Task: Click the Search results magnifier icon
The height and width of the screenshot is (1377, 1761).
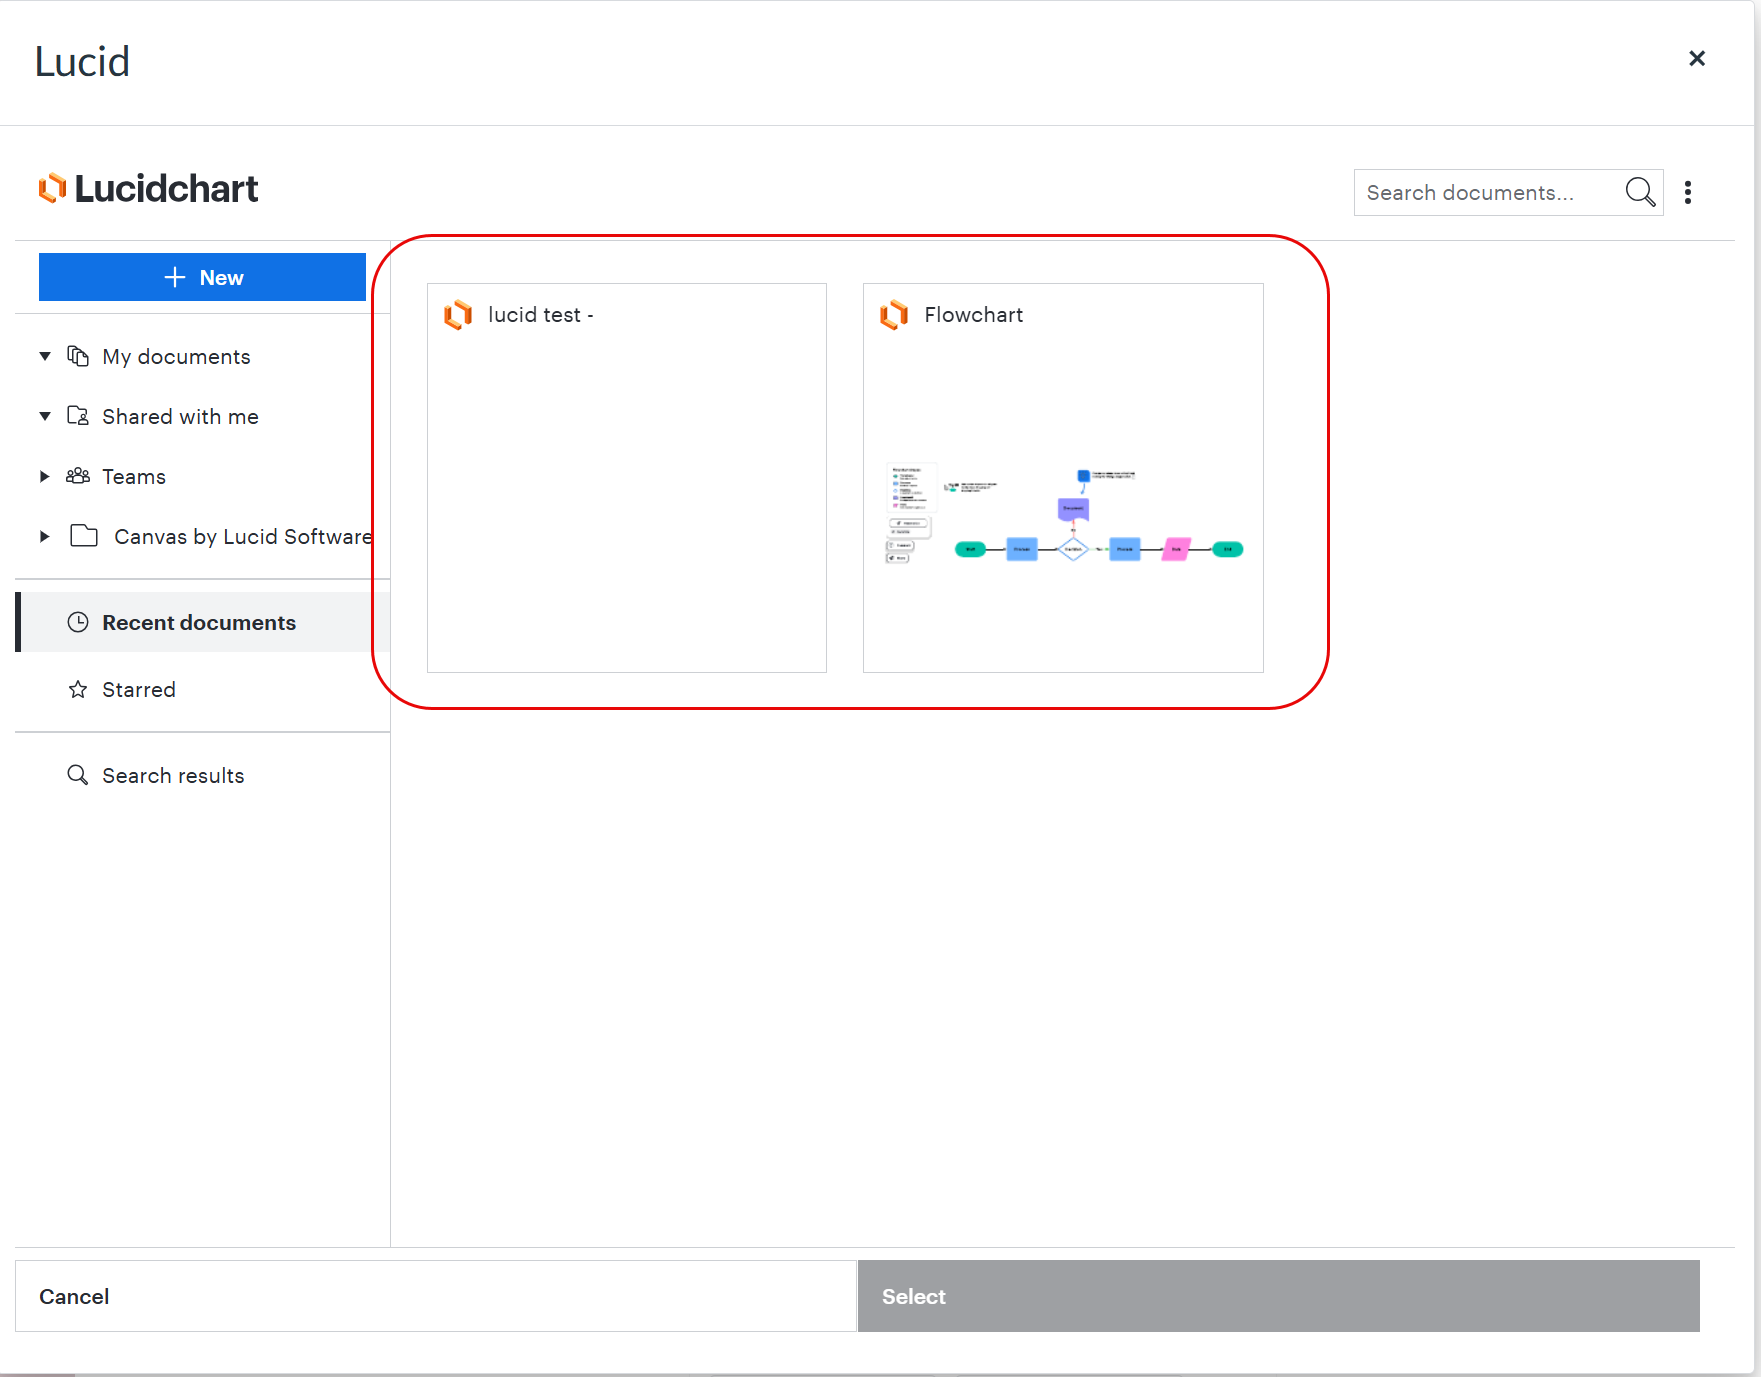Action: pyautogui.click(x=78, y=775)
